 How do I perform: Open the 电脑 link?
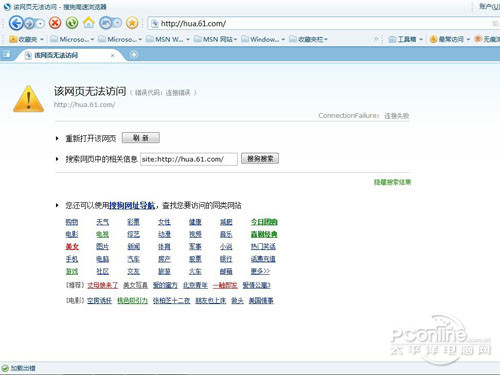tap(102, 259)
